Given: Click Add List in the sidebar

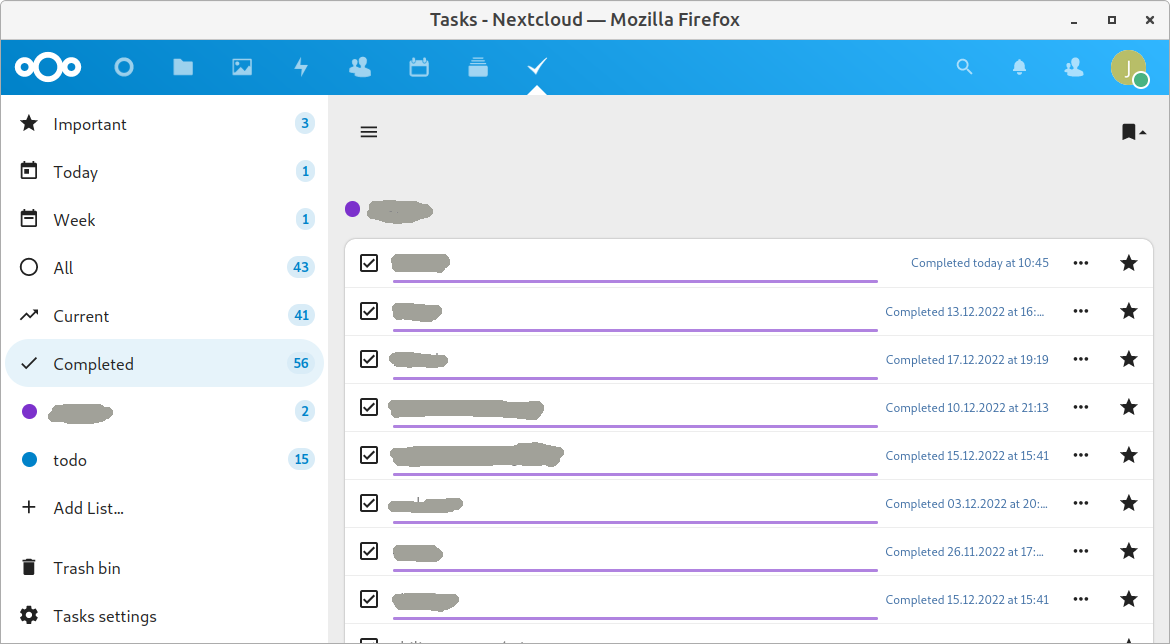Looking at the screenshot, I should [x=88, y=508].
